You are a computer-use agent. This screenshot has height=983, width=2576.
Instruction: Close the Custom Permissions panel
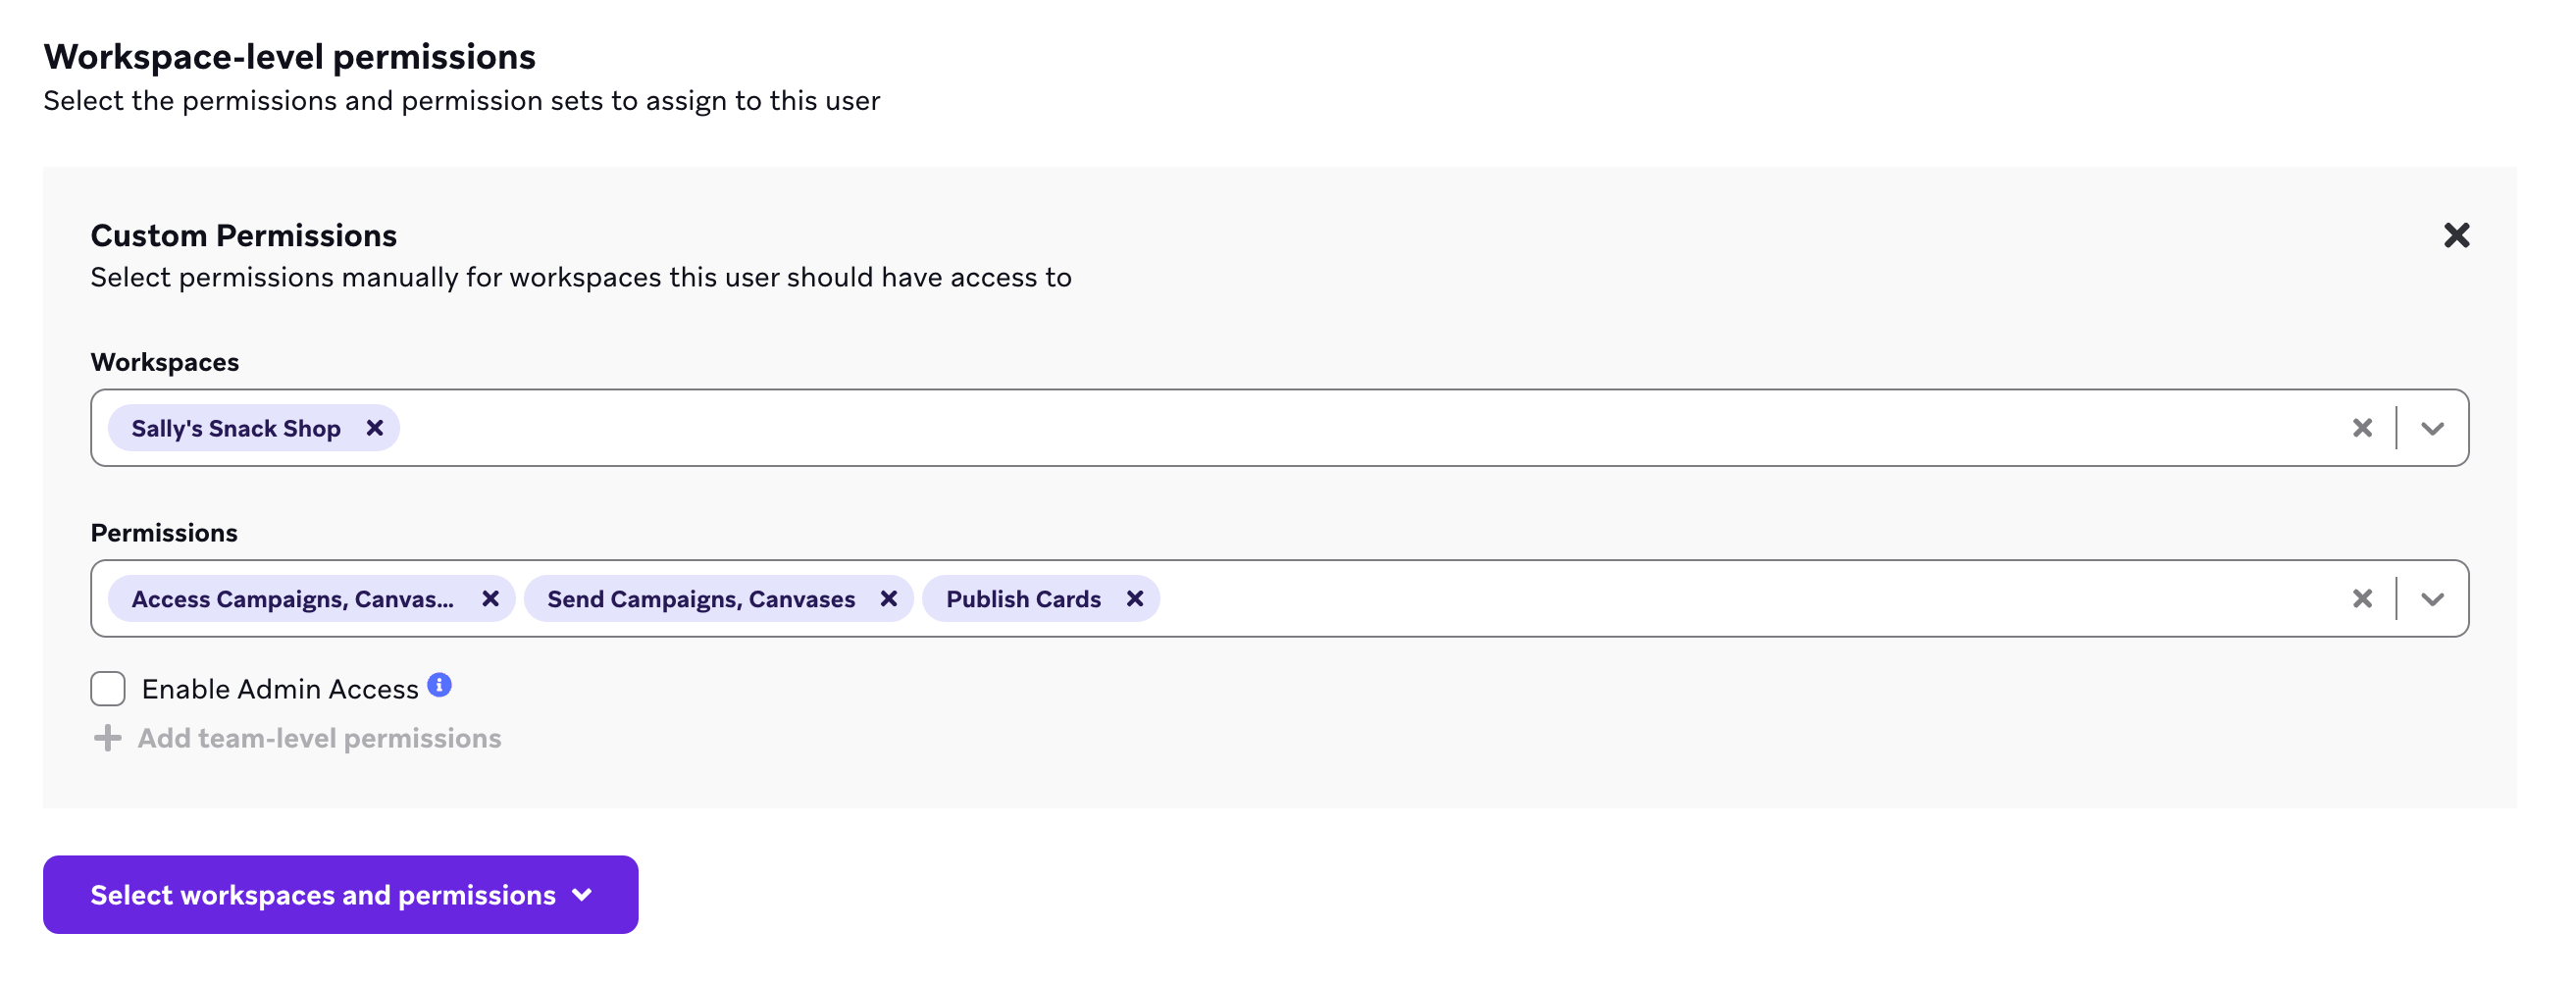[x=2456, y=235]
